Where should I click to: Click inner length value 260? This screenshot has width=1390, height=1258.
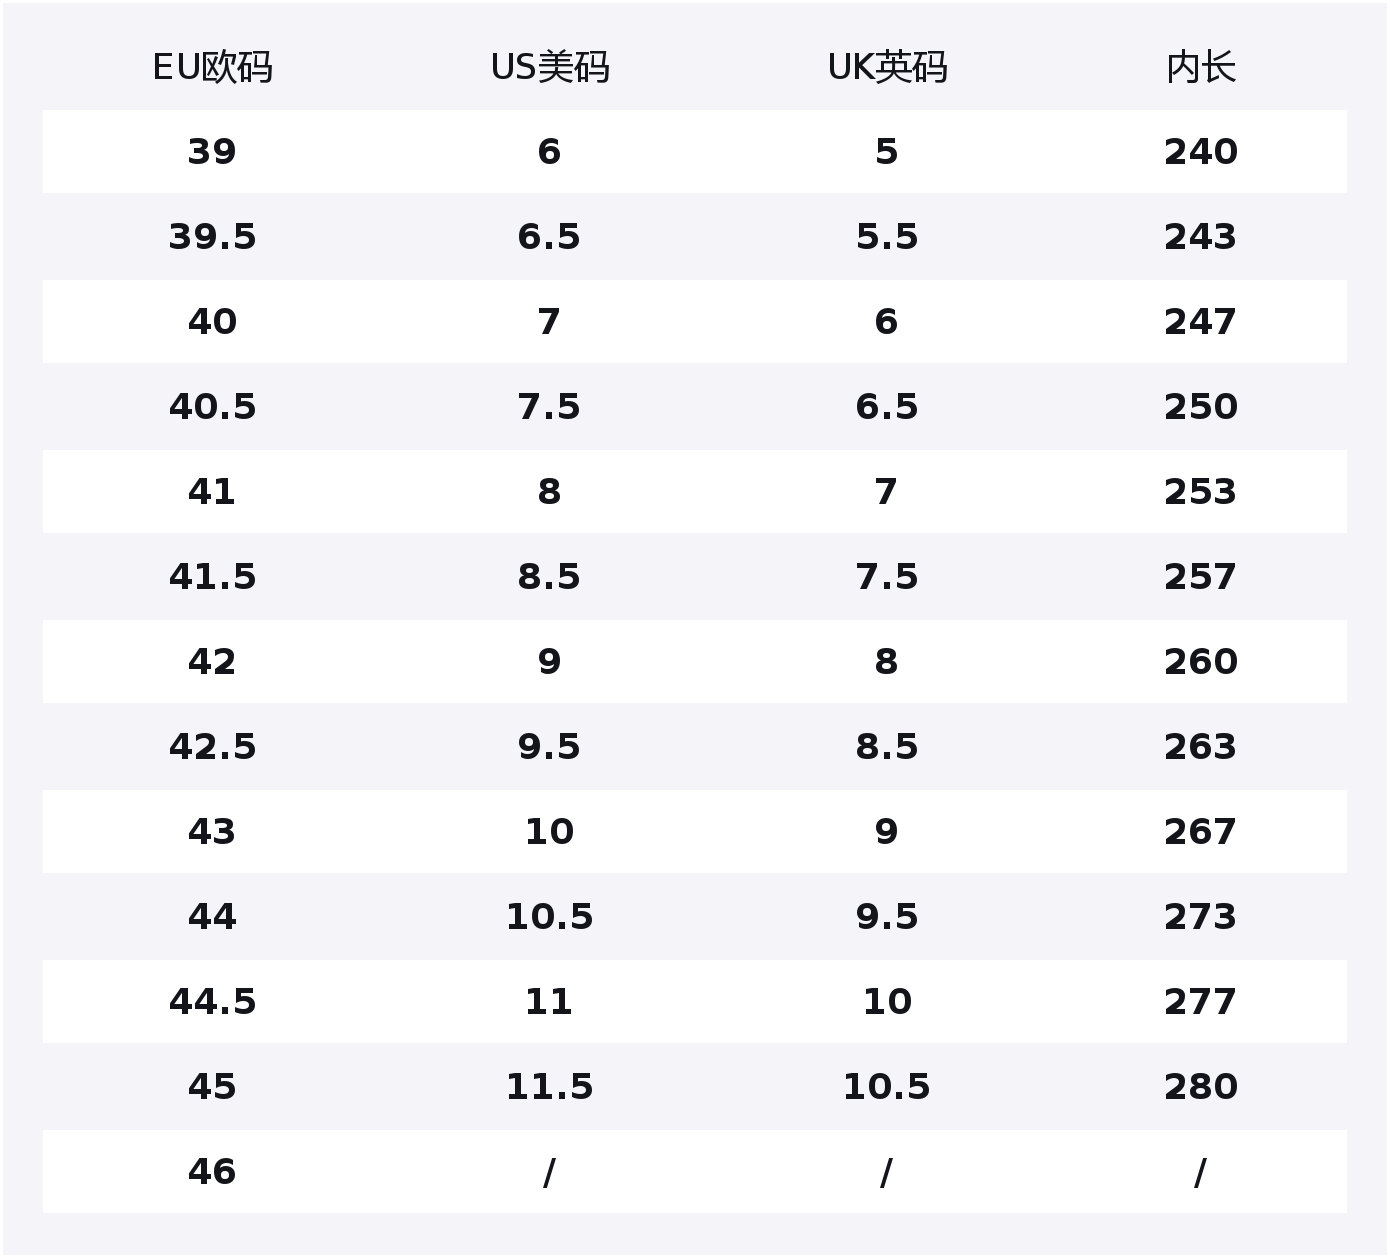(1200, 662)
